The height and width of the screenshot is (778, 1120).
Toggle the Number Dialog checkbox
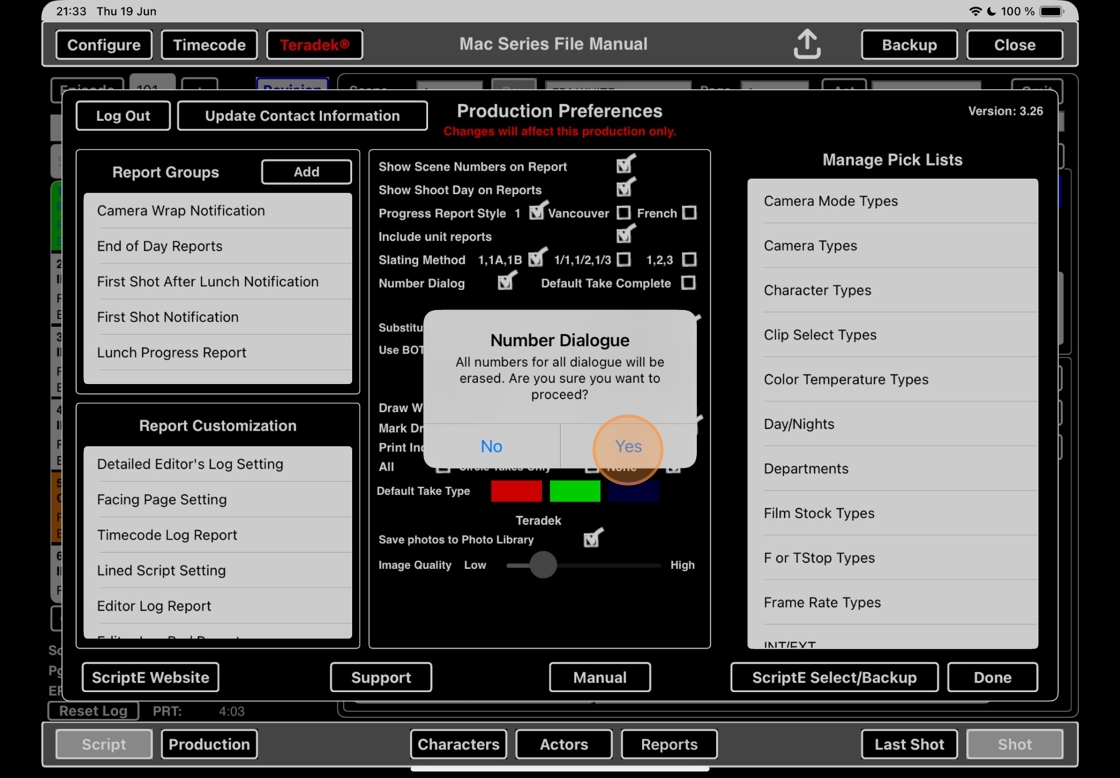click(506, 281)
